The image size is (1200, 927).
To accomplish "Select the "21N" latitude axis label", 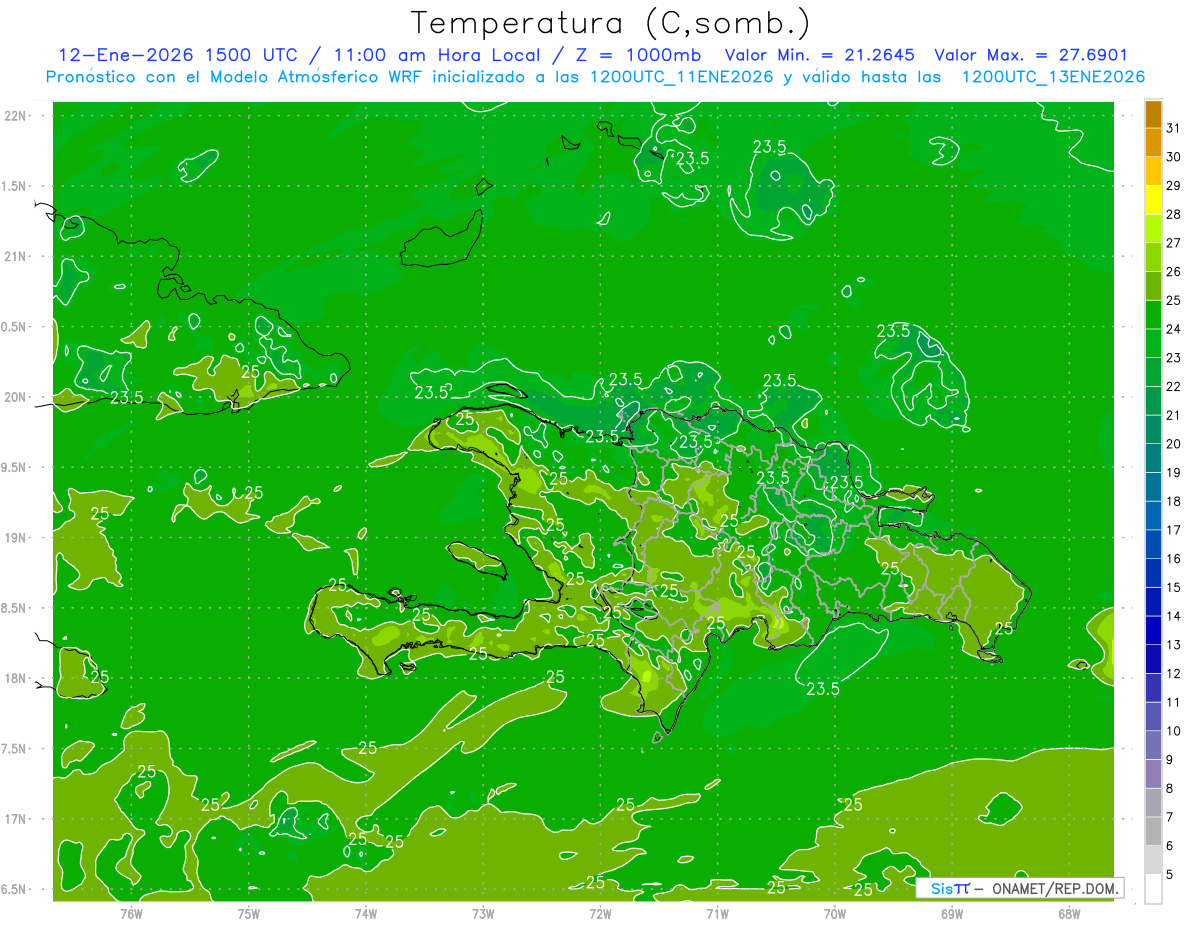I will point(17,256).
